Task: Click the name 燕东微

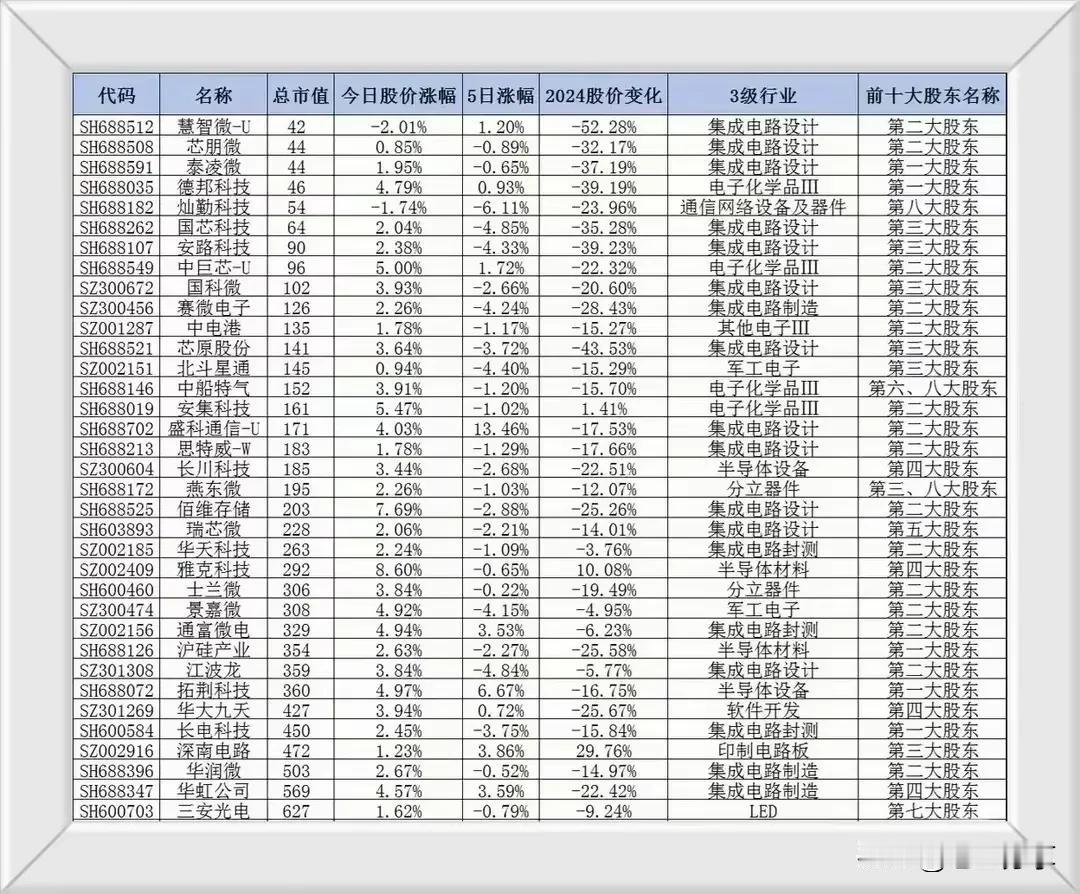Action: pos(214,489)
